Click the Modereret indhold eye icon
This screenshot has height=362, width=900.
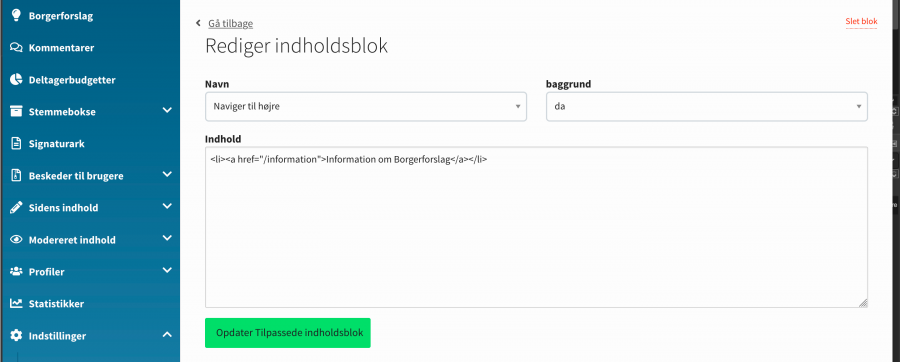[x=16, y=240]
